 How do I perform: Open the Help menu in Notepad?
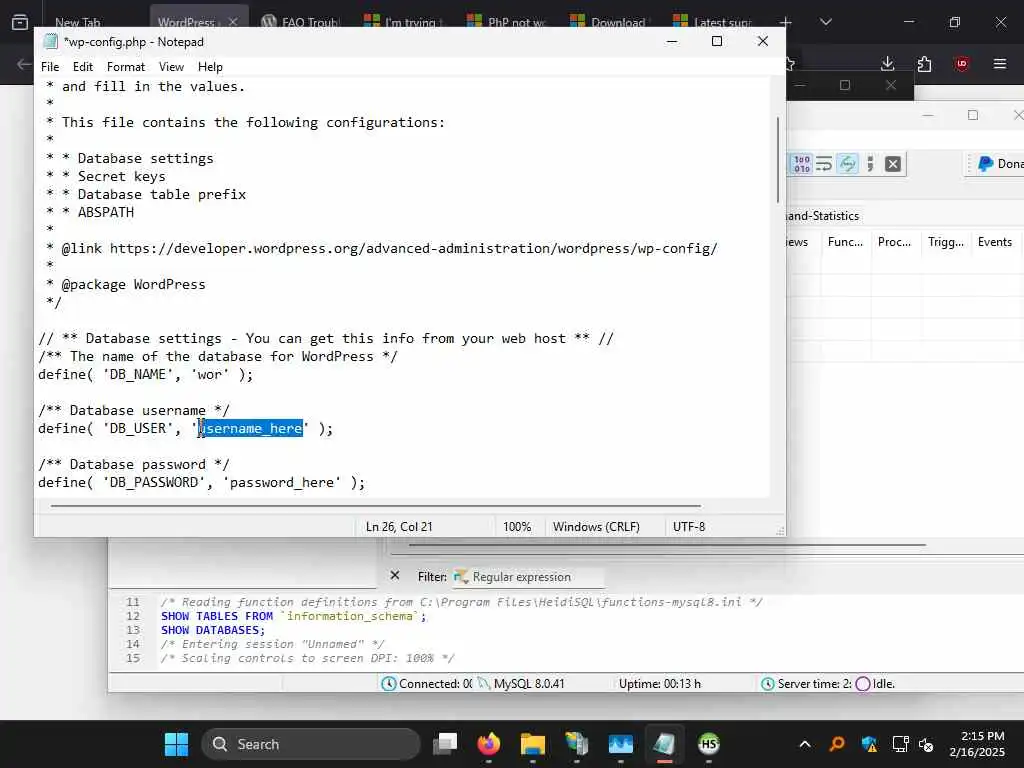pos(210,67)
